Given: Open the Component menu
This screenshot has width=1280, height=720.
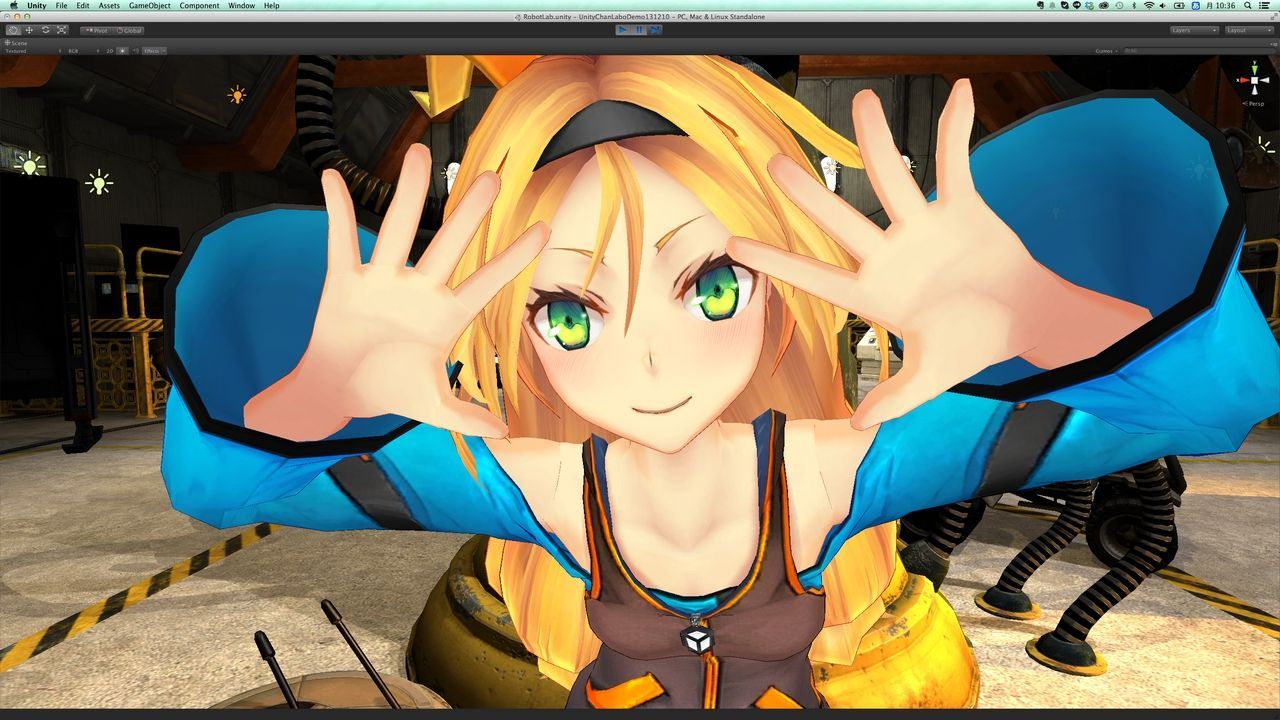Looking at the screenshot, I should [x=200, y=6].
